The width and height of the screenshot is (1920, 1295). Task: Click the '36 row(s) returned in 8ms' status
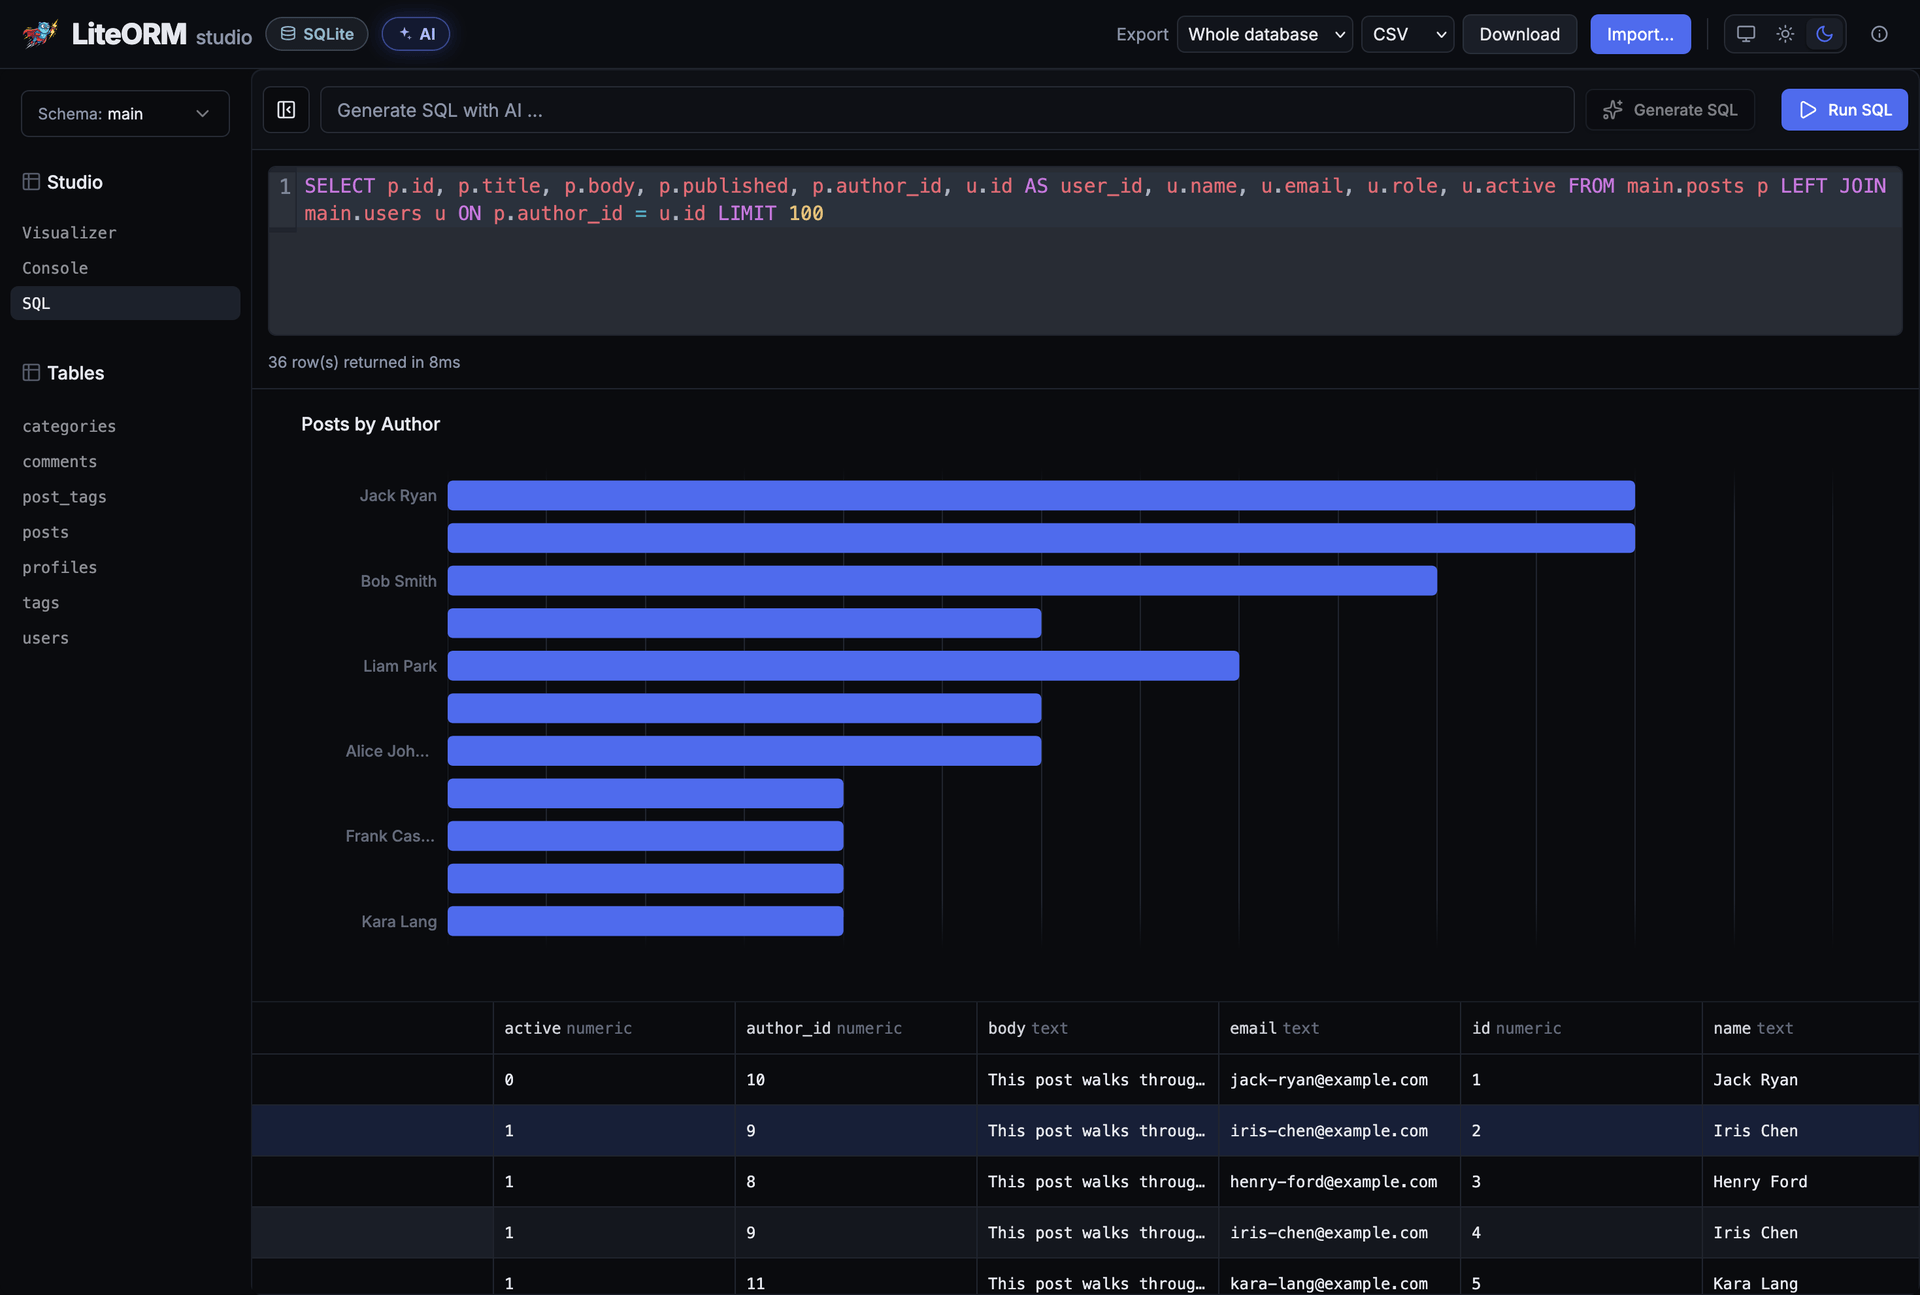364,362
